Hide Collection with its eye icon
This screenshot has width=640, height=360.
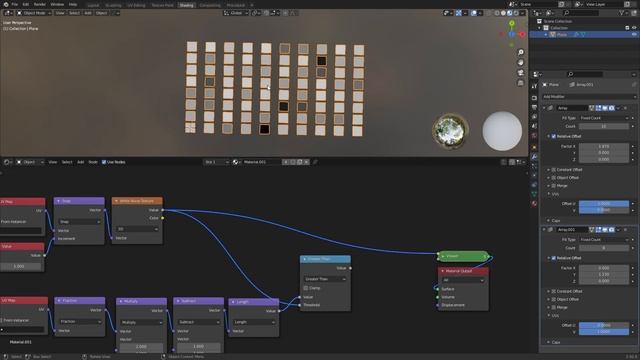pyautogui.click(x=634, y=28)
